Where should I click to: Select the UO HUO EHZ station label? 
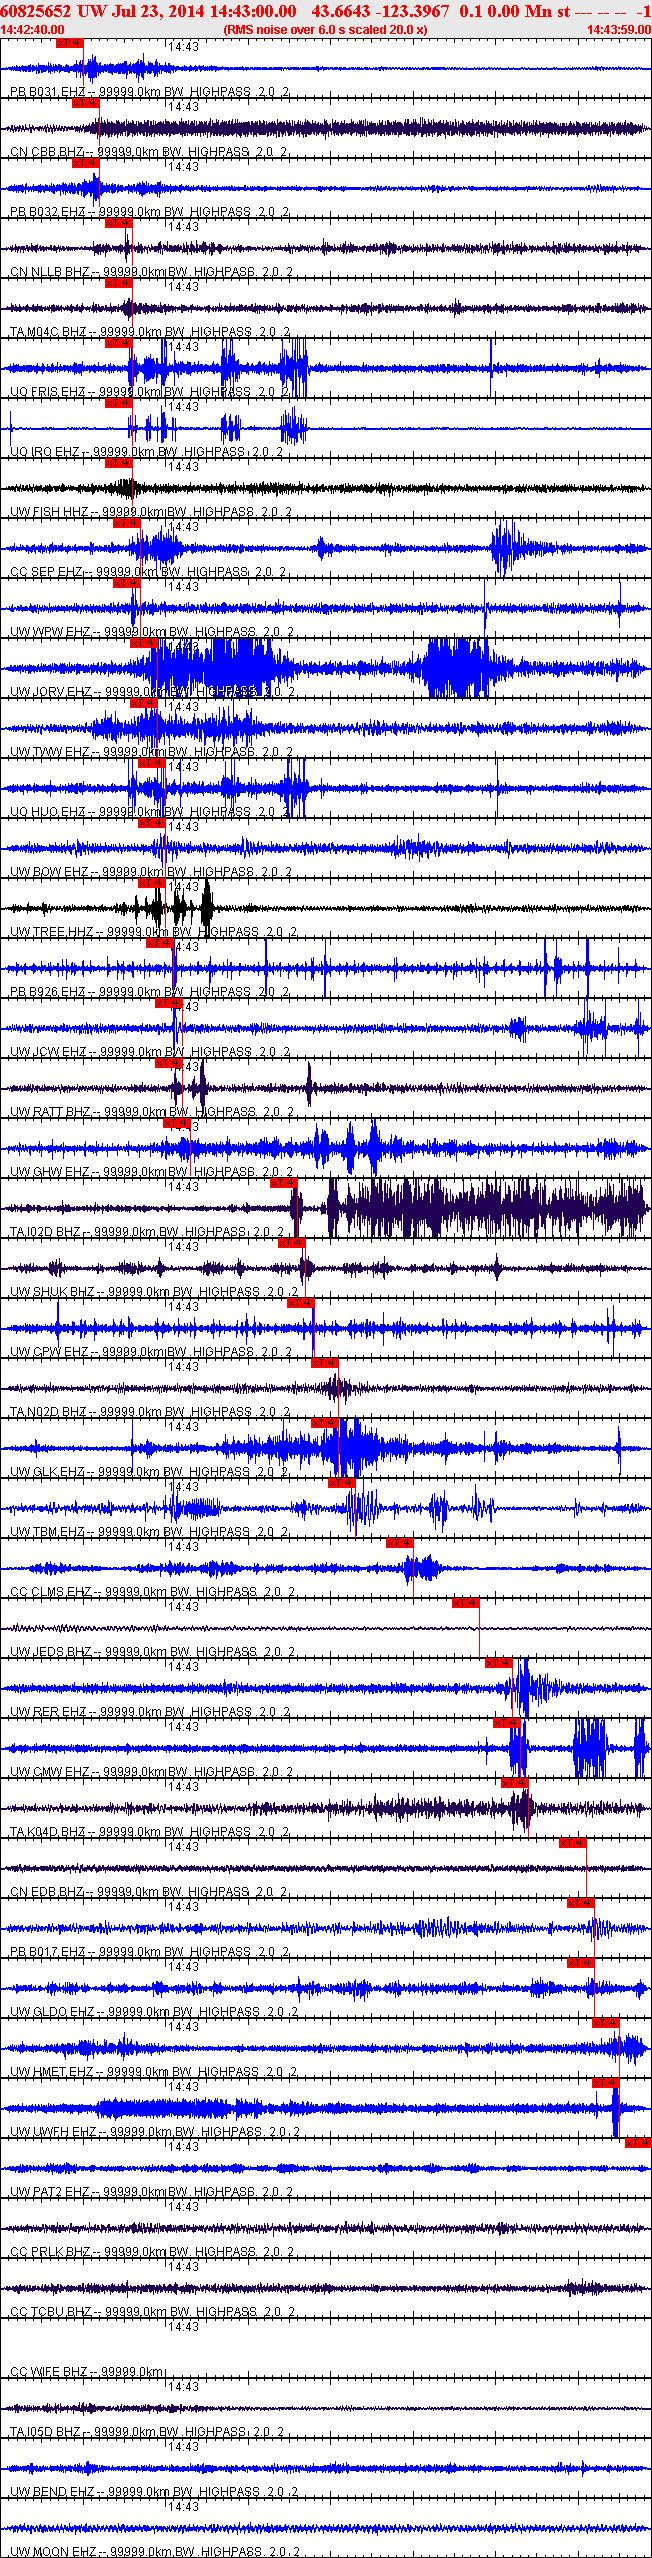150,812
